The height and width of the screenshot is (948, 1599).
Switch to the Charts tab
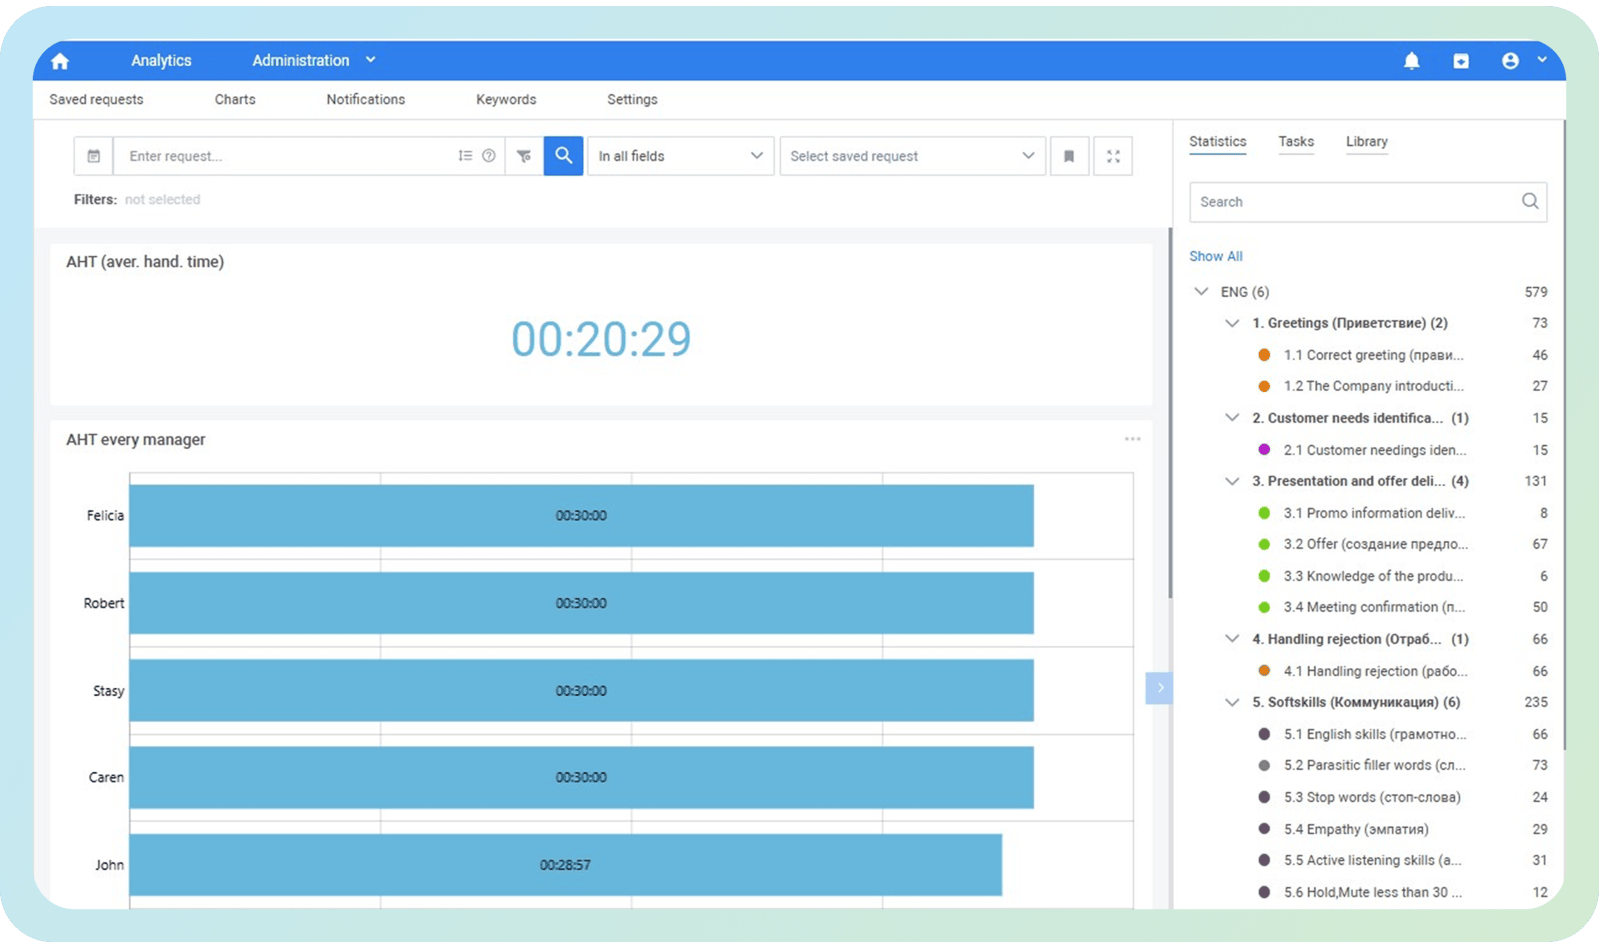click(235, 99)
